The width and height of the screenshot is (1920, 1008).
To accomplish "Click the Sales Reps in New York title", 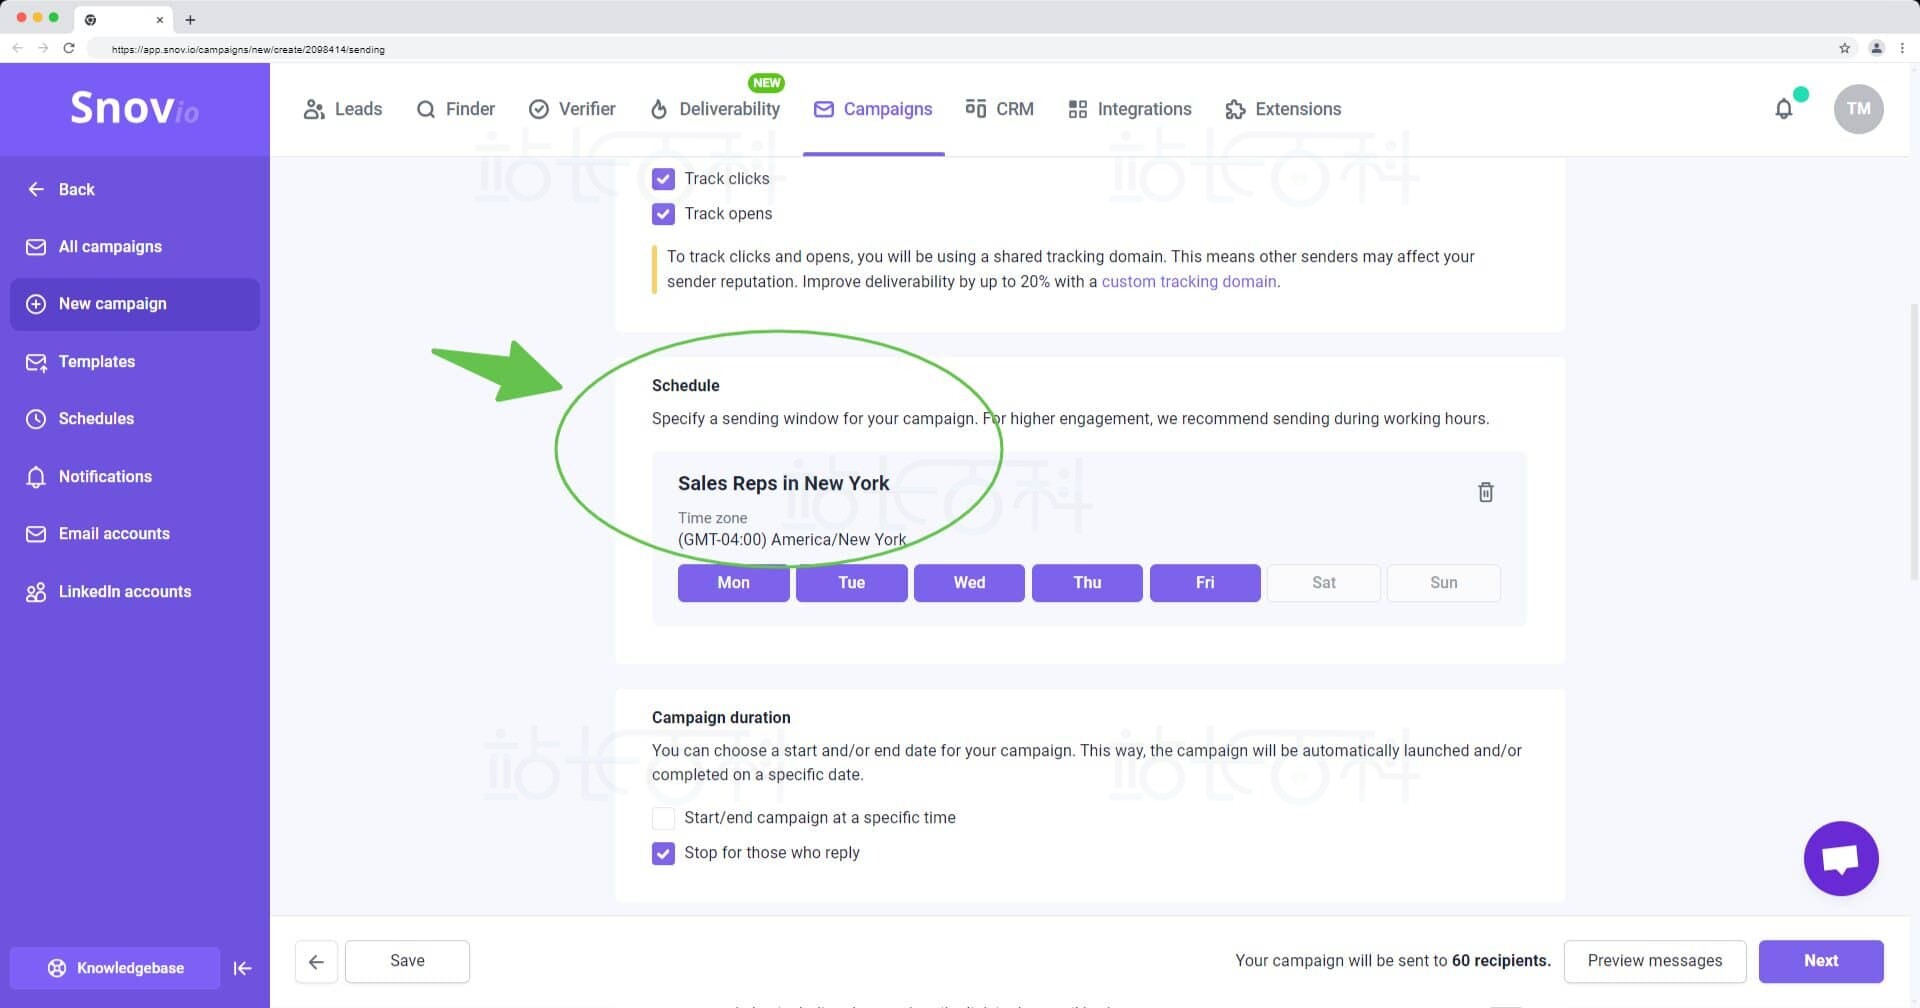I will [x=783, y=484].
